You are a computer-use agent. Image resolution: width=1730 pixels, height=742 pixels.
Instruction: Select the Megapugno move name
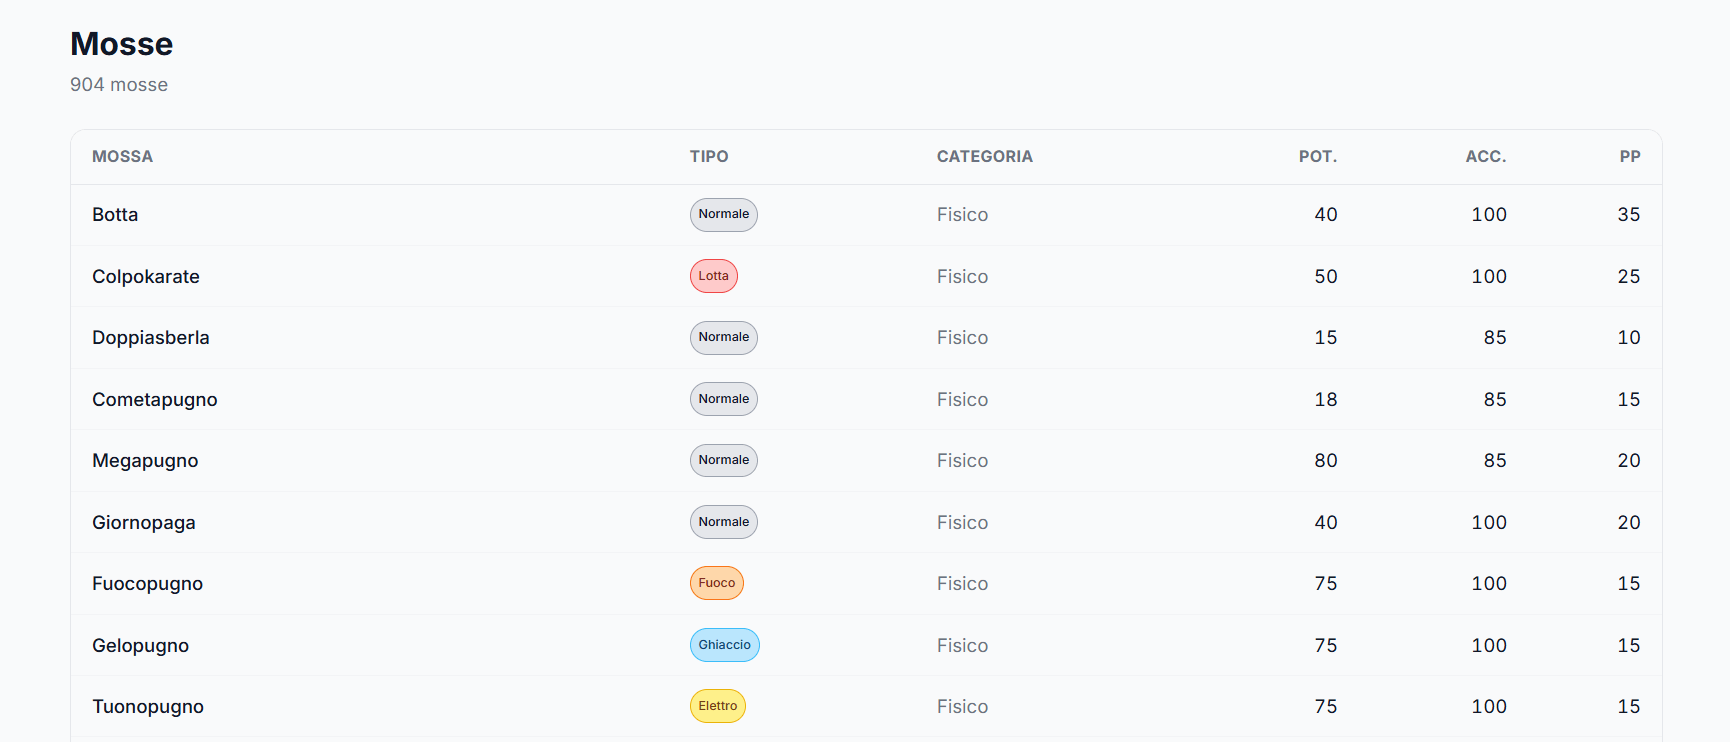click(145, 461)
